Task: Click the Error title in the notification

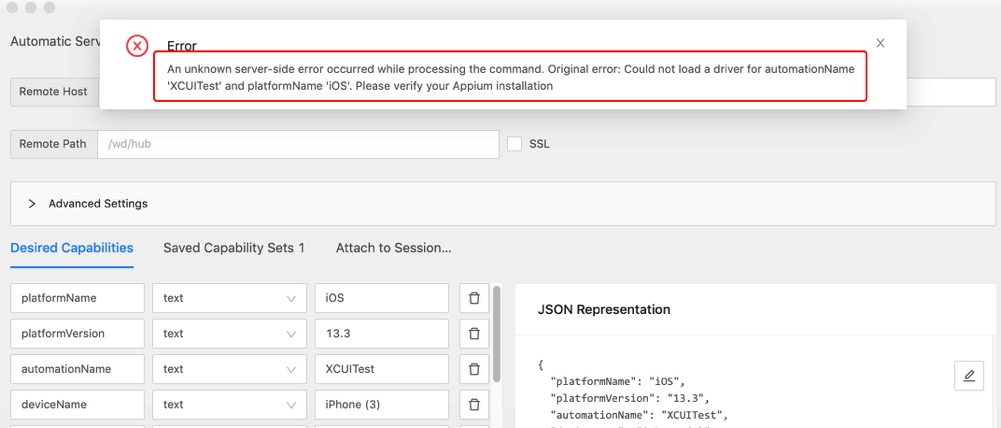Action: pyautogui.click(x=181, y=46)
